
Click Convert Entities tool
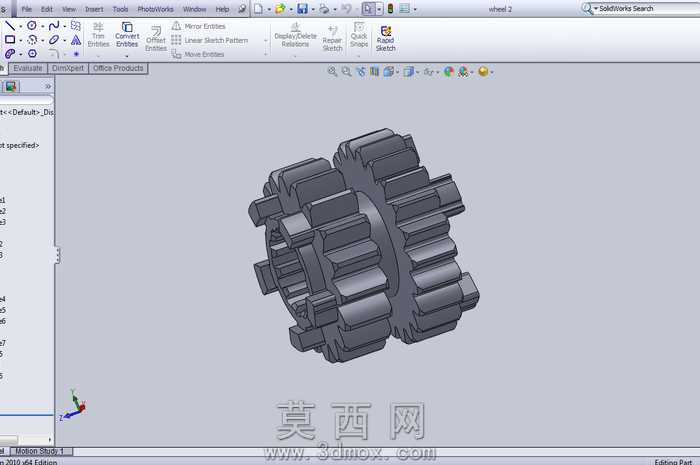127,35
